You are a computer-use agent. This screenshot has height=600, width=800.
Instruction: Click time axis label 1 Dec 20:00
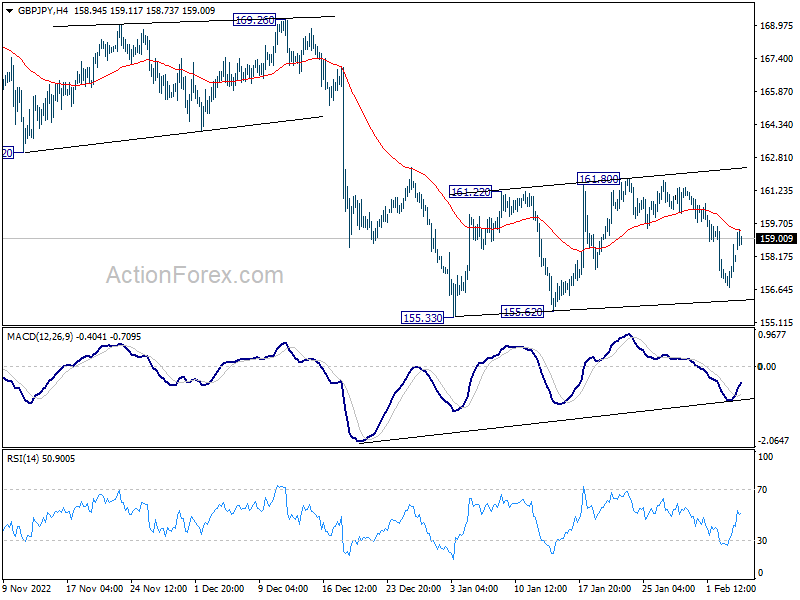click(x=219, y=589)
